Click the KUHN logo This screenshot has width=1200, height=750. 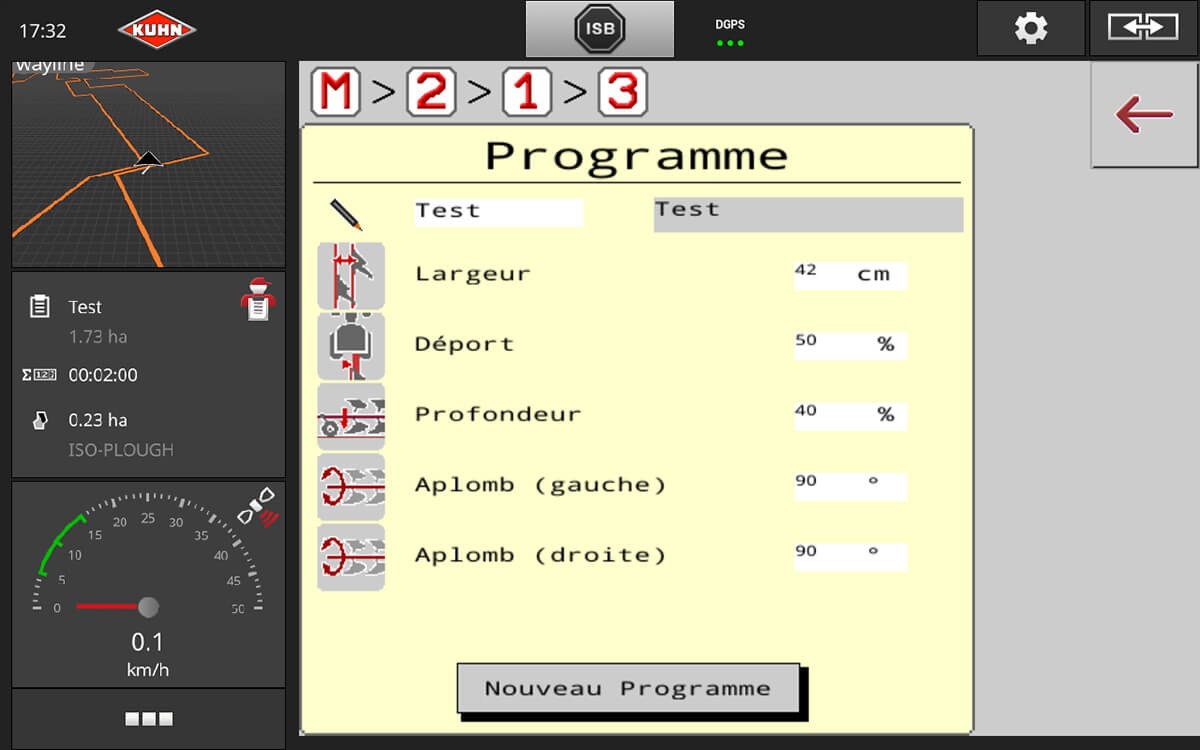point(157,30)
